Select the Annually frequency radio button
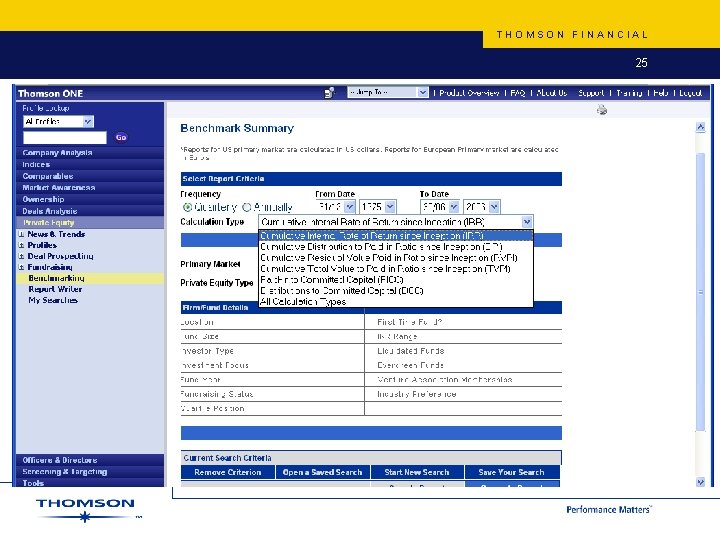The width and height of the screenshot is (720, 540). tap(247, 207)
